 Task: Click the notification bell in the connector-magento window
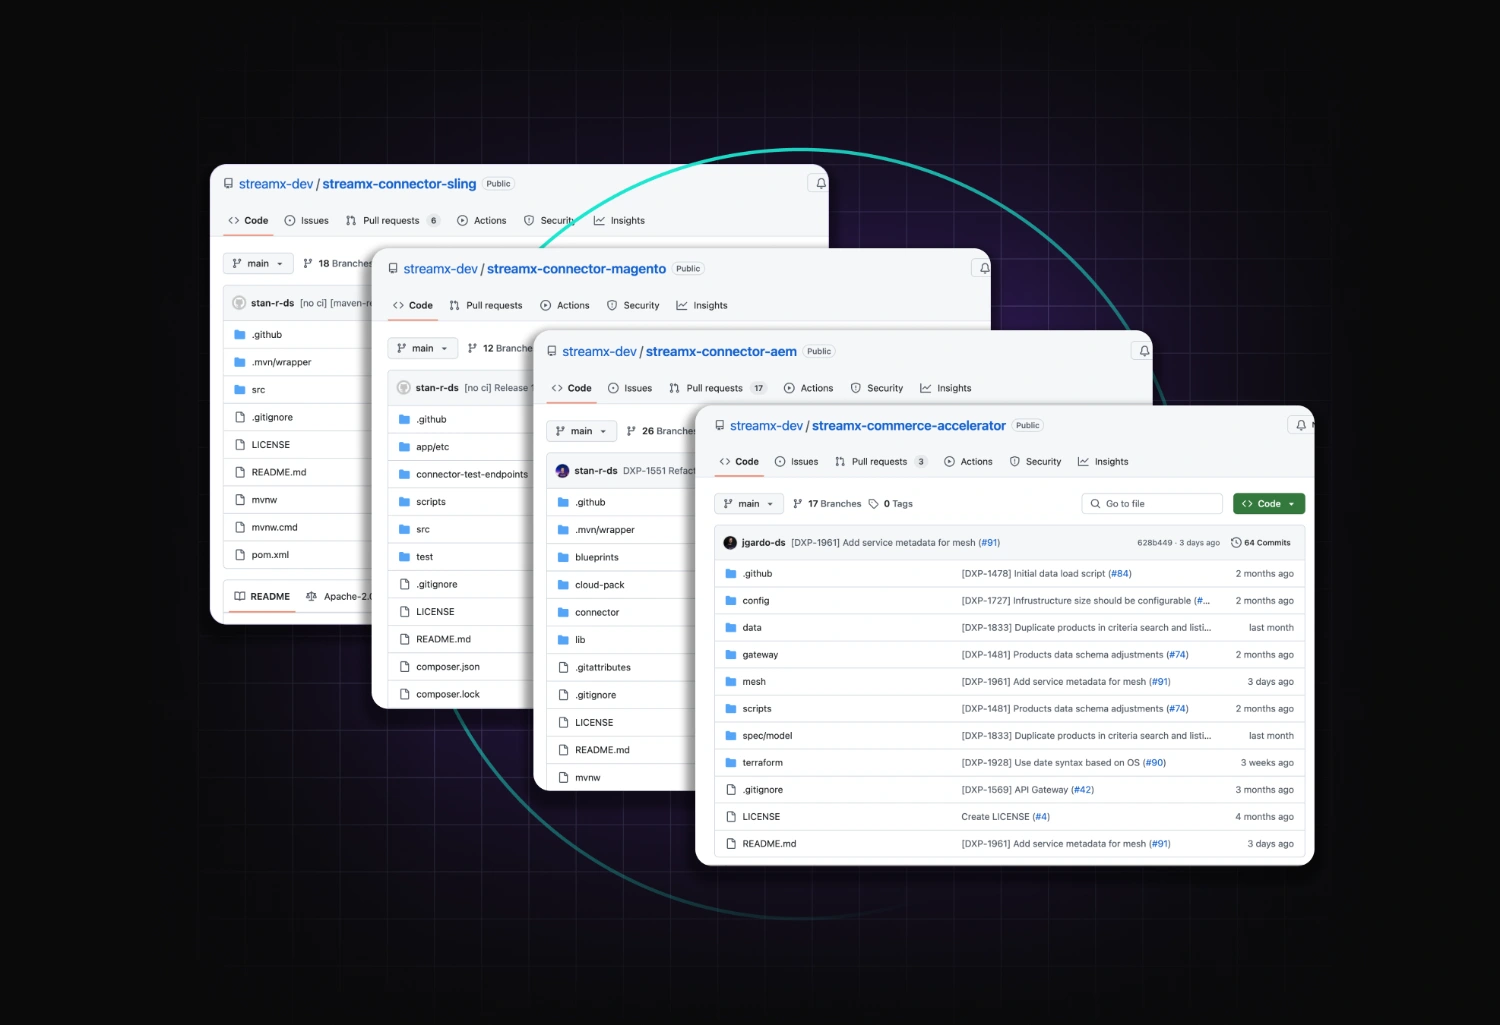coord(984,268)
